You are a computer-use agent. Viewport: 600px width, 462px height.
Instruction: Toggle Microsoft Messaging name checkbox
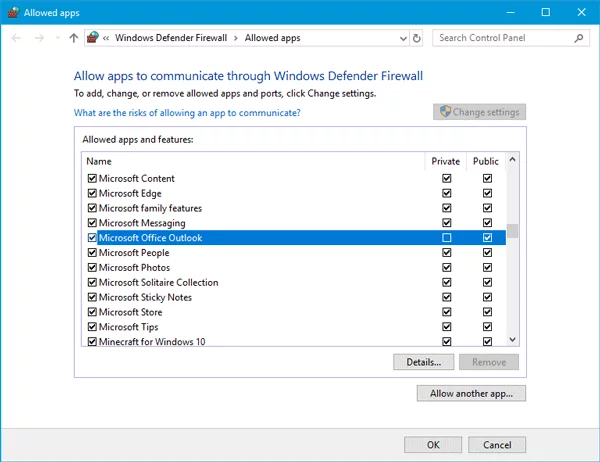[x=92, y=223]
